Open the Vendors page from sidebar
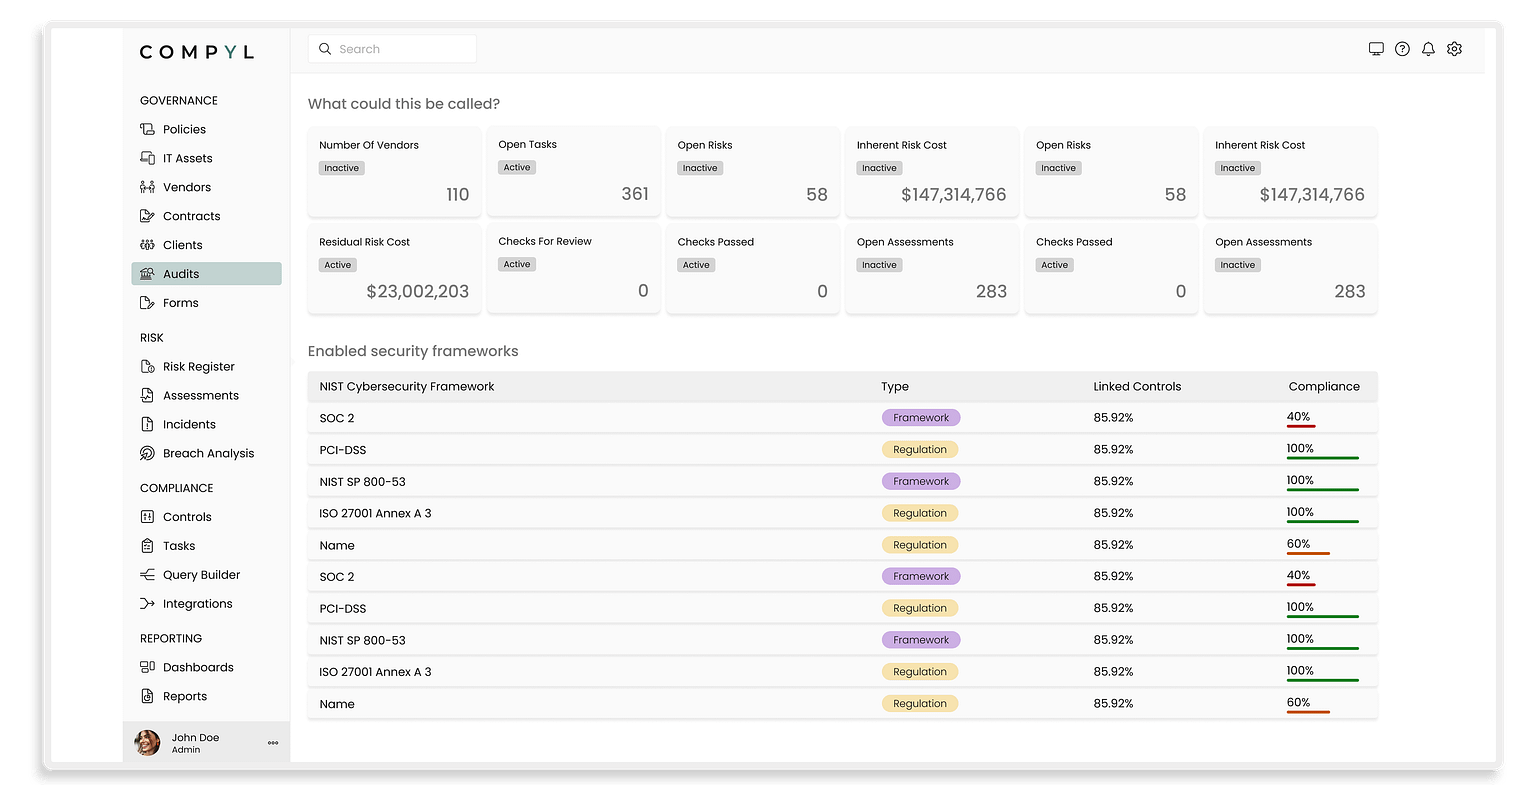Viewport: 1536px width, 785px height. coord(186,187)
